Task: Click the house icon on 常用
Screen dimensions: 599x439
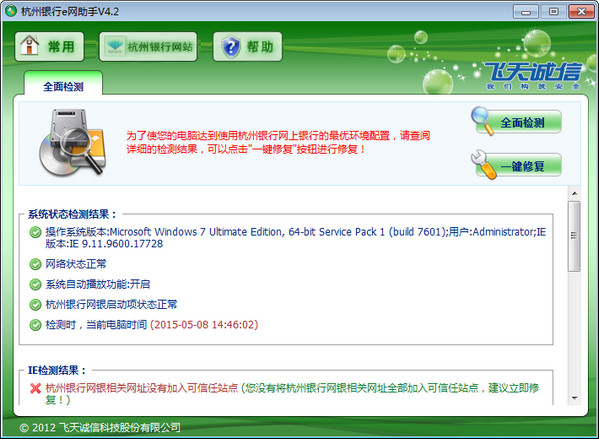Action: pos(30,45)
